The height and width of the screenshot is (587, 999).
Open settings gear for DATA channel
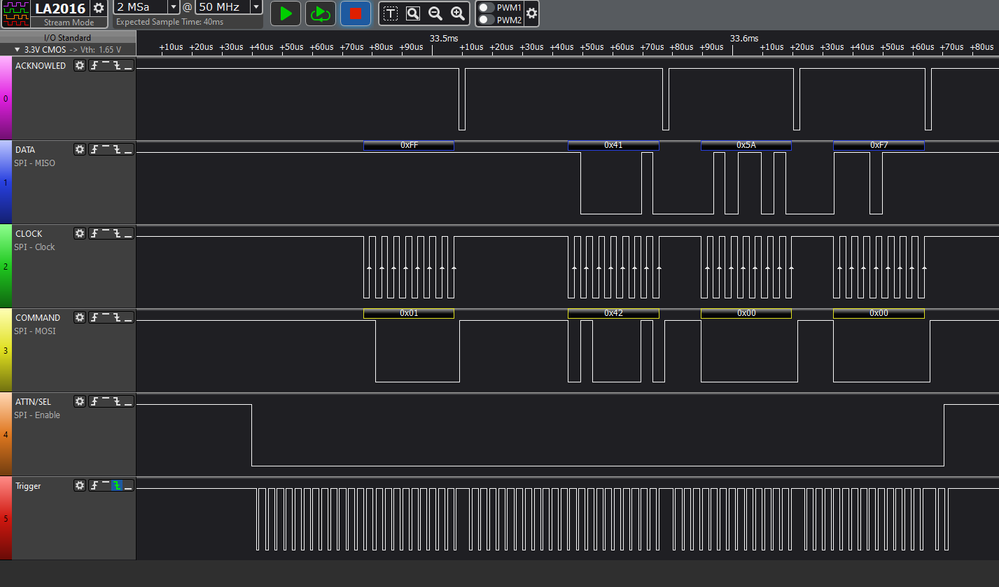click(79, 149)
